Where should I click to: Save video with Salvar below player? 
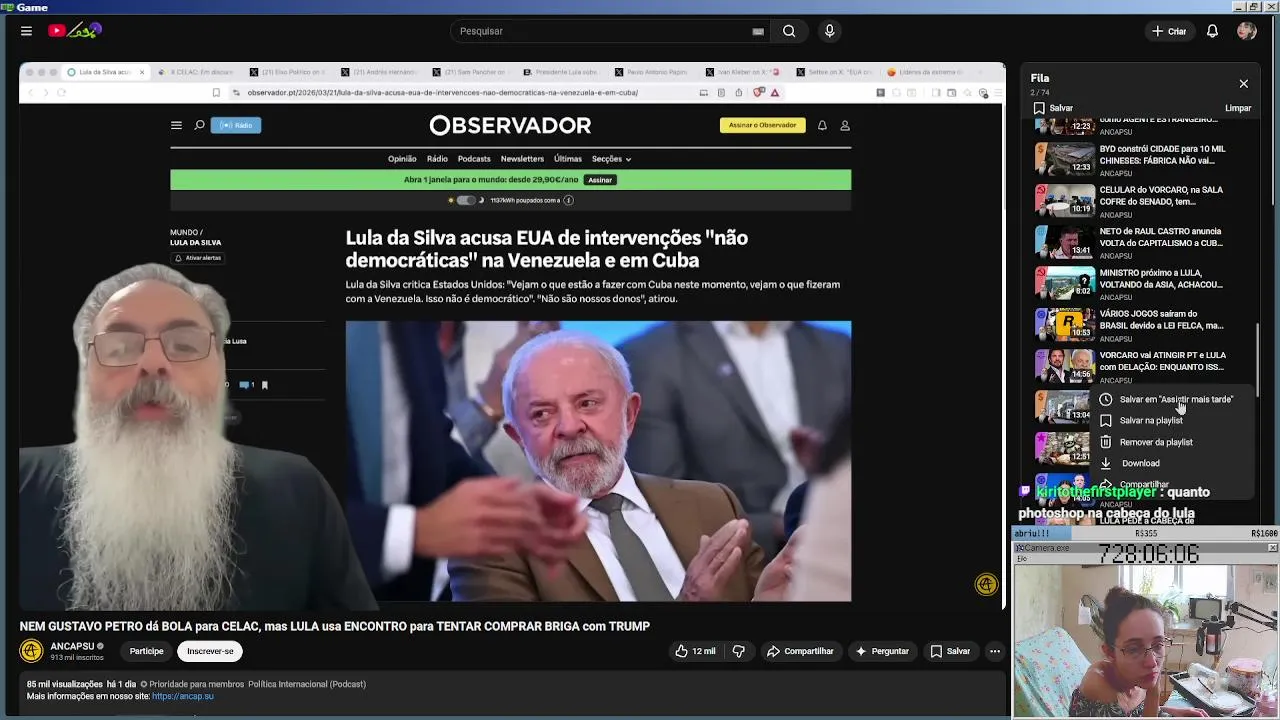(950, 651)
